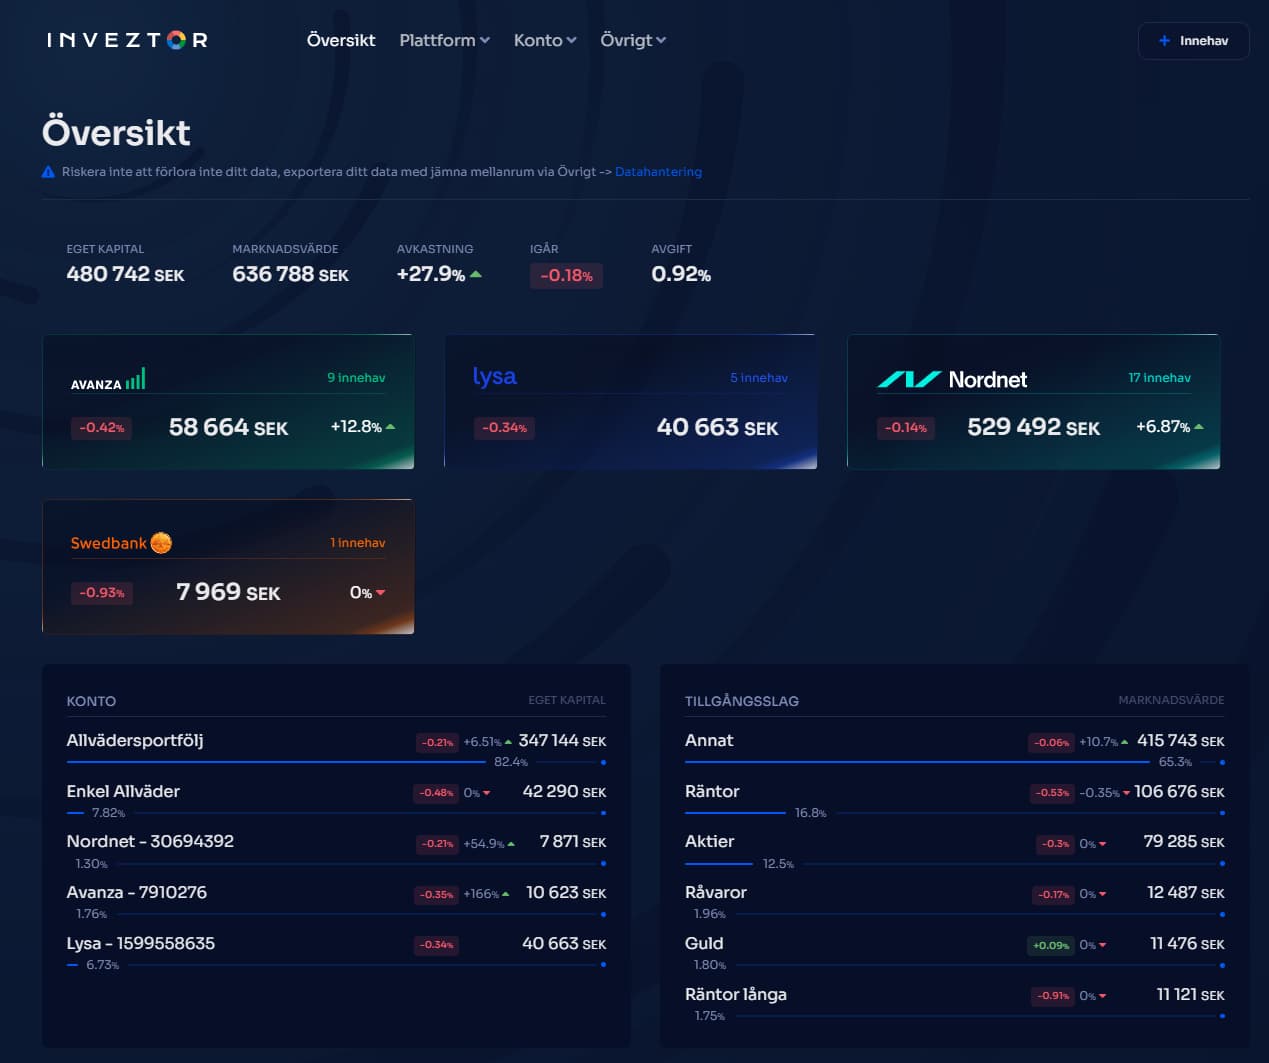Click the blue warning triangle icon
The height and width of the screenshot is (1063, 1269).
click(x=48, y=172)
